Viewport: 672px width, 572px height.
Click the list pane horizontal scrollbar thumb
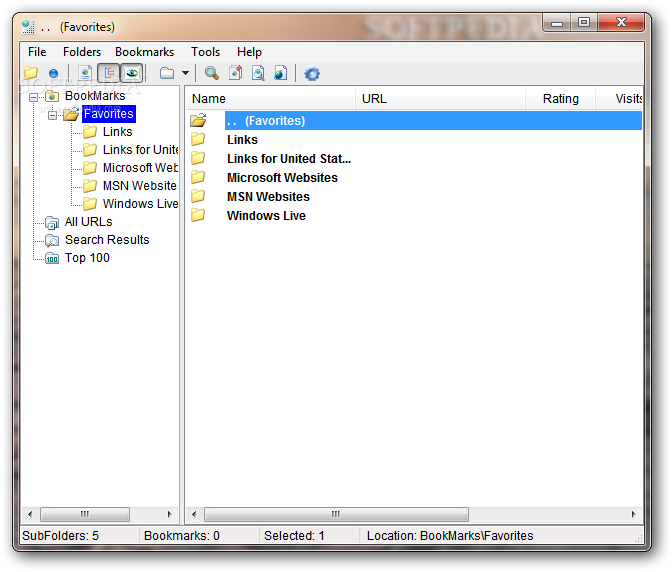pos(336,514)
